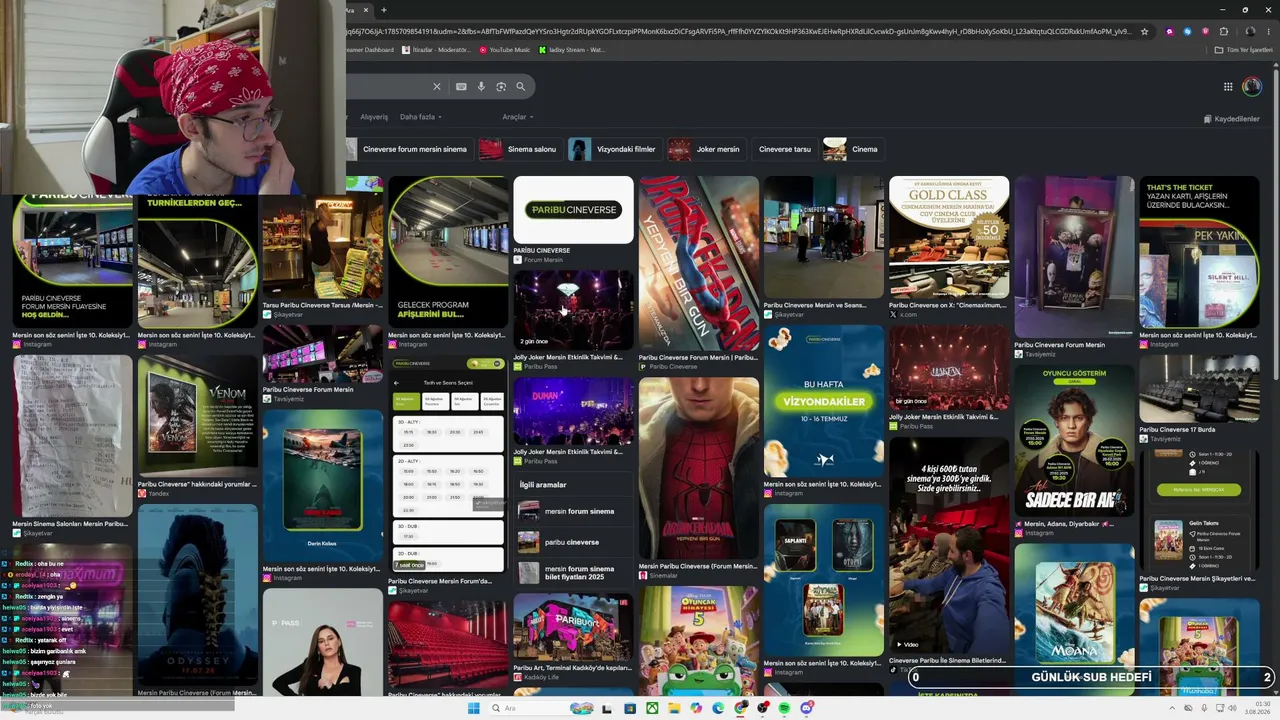1280x720 pixels.
Task: Open related search mersin forum sinema bilet fiyatları 2025
Action: [x=575, y=573]
